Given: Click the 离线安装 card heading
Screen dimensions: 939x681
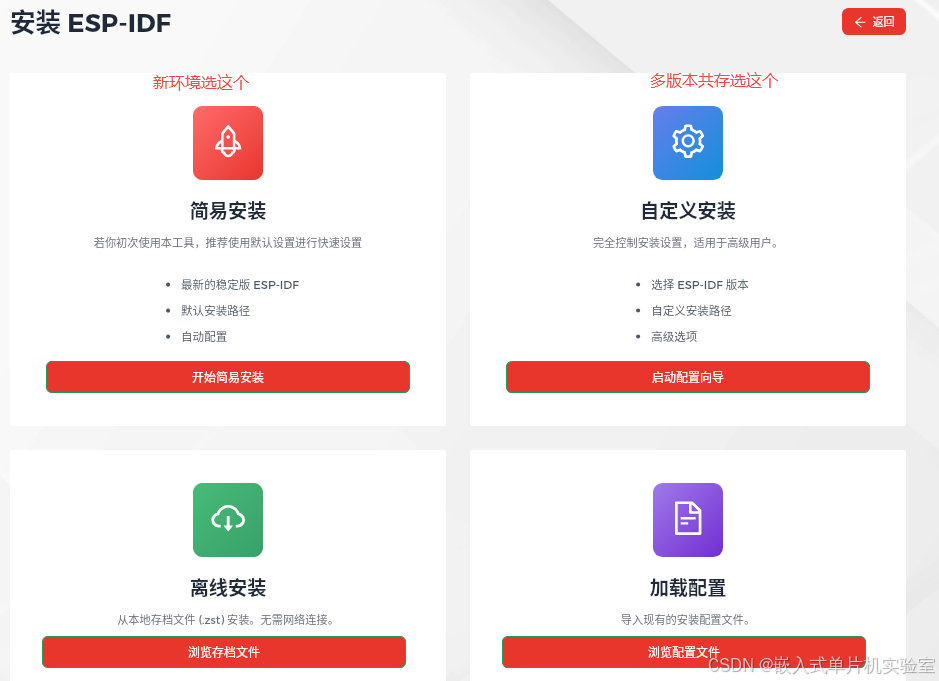Looking at the screenshot, I should (x=227, y=589).
